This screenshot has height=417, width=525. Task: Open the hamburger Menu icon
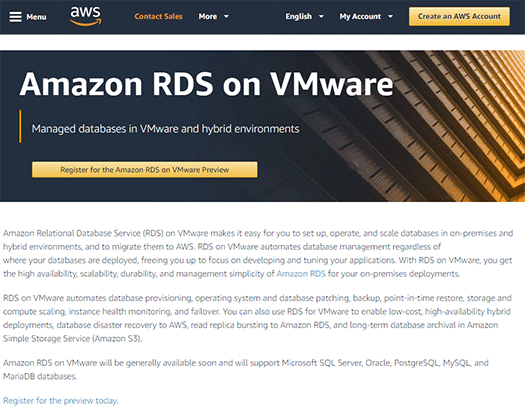15,17
